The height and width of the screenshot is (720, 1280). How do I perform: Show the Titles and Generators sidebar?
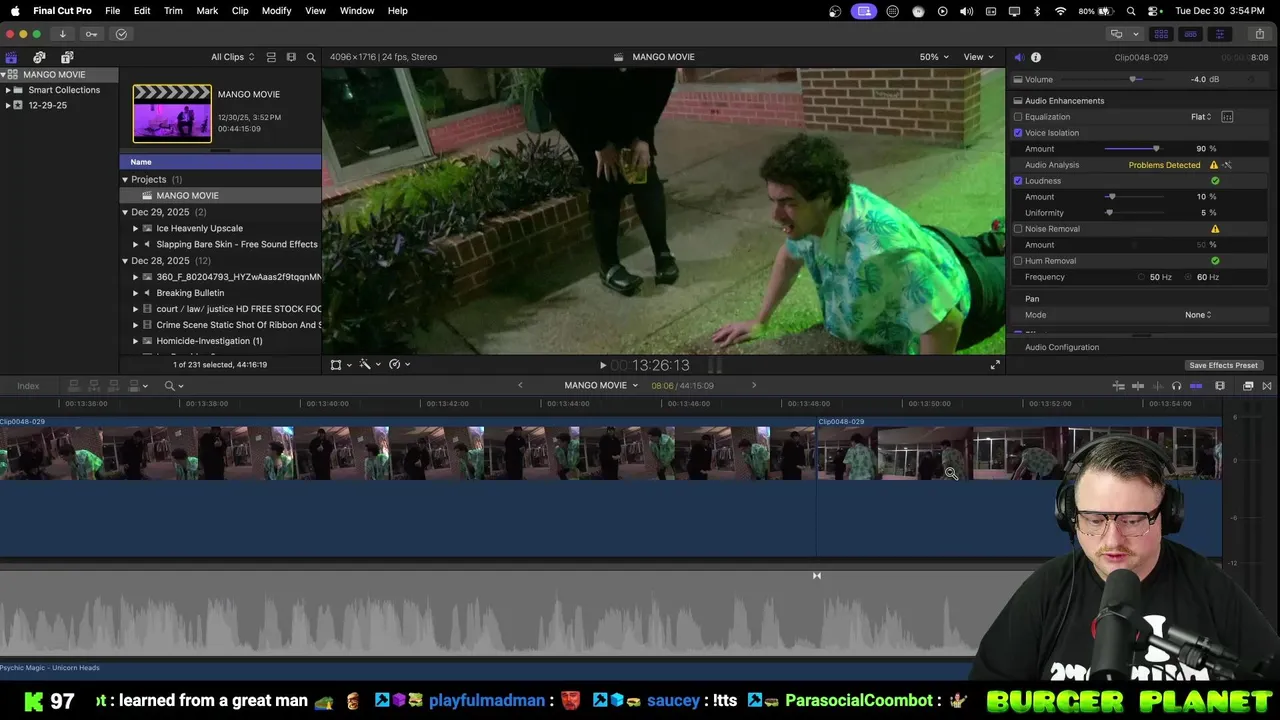coord(67,57)
